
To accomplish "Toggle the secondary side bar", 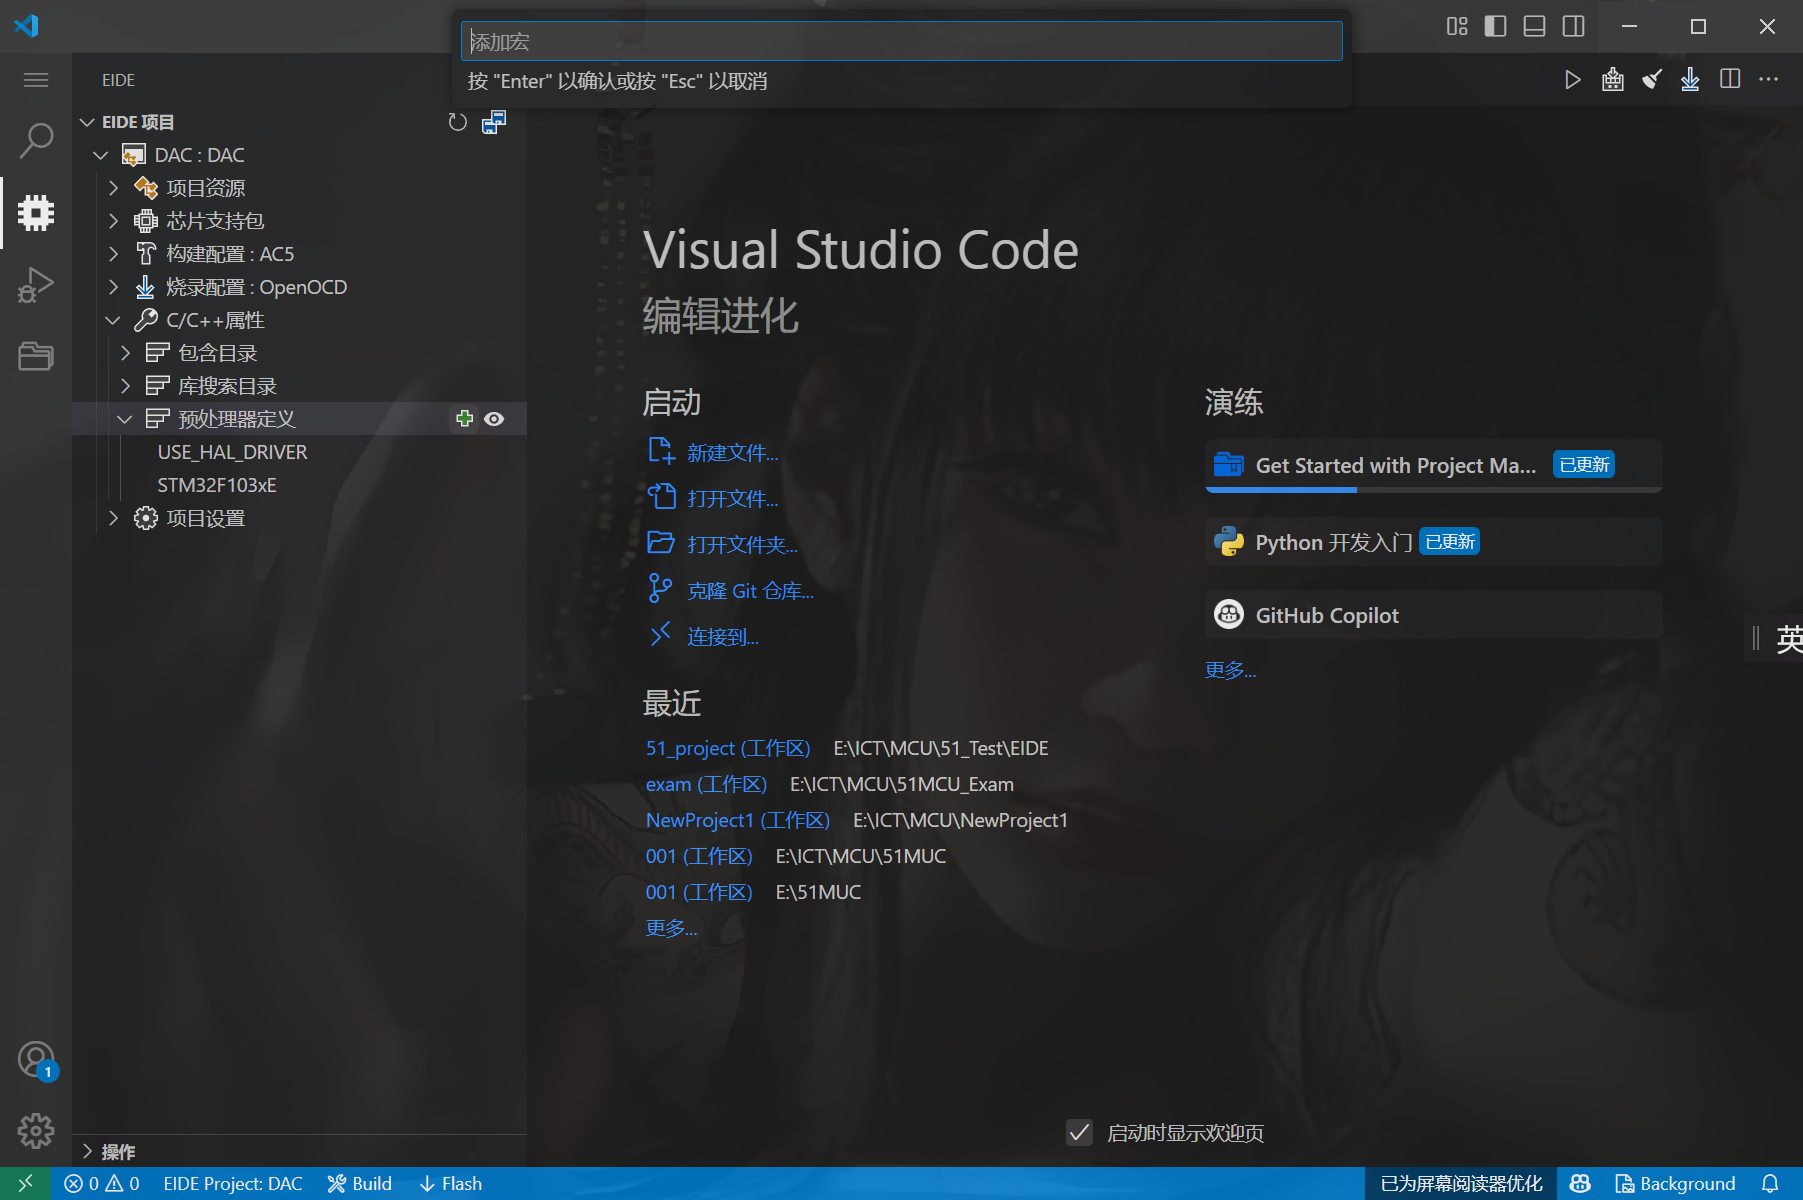I will click(1573, 26).
